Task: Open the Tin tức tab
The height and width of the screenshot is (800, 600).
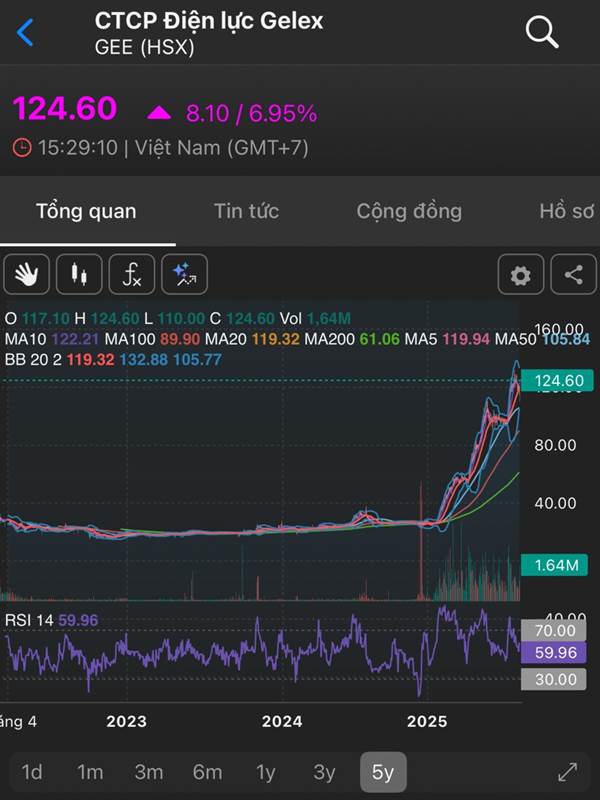Action: [246, 211]
